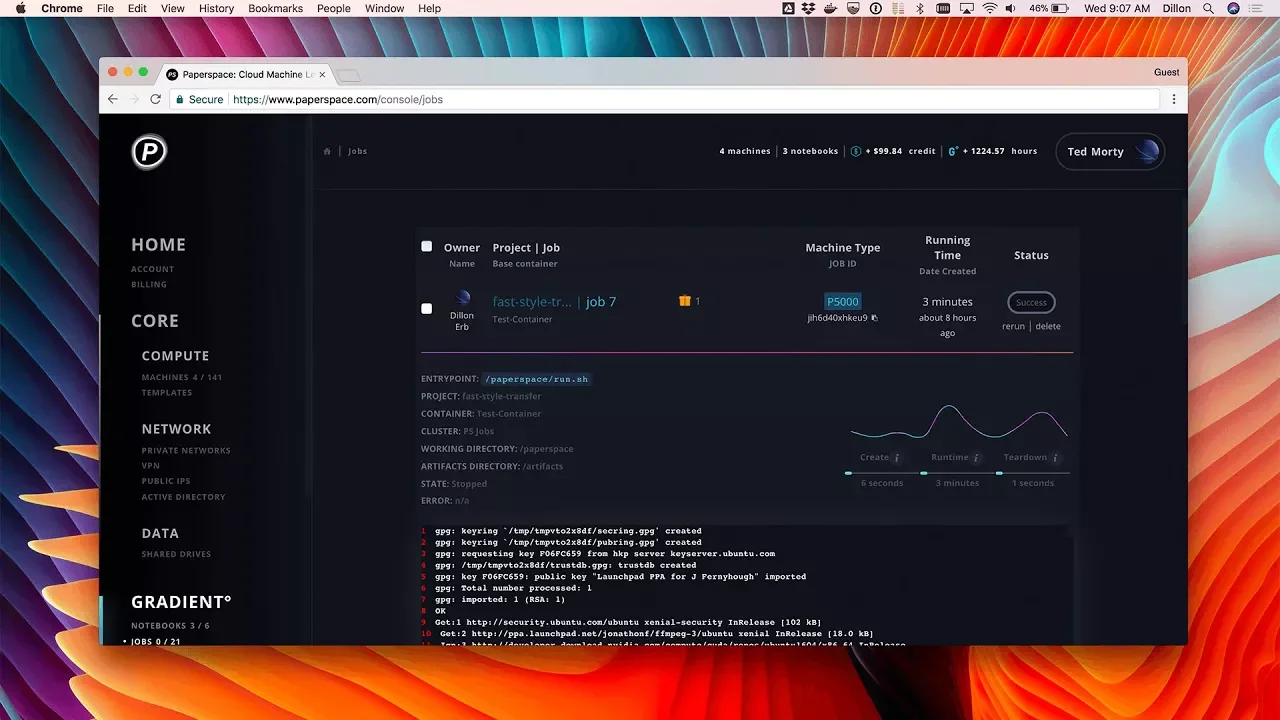The height and width of the screenshot is (720, 1280).
Task: Open the Bookmarks menu
Action: tap(275, 8)
